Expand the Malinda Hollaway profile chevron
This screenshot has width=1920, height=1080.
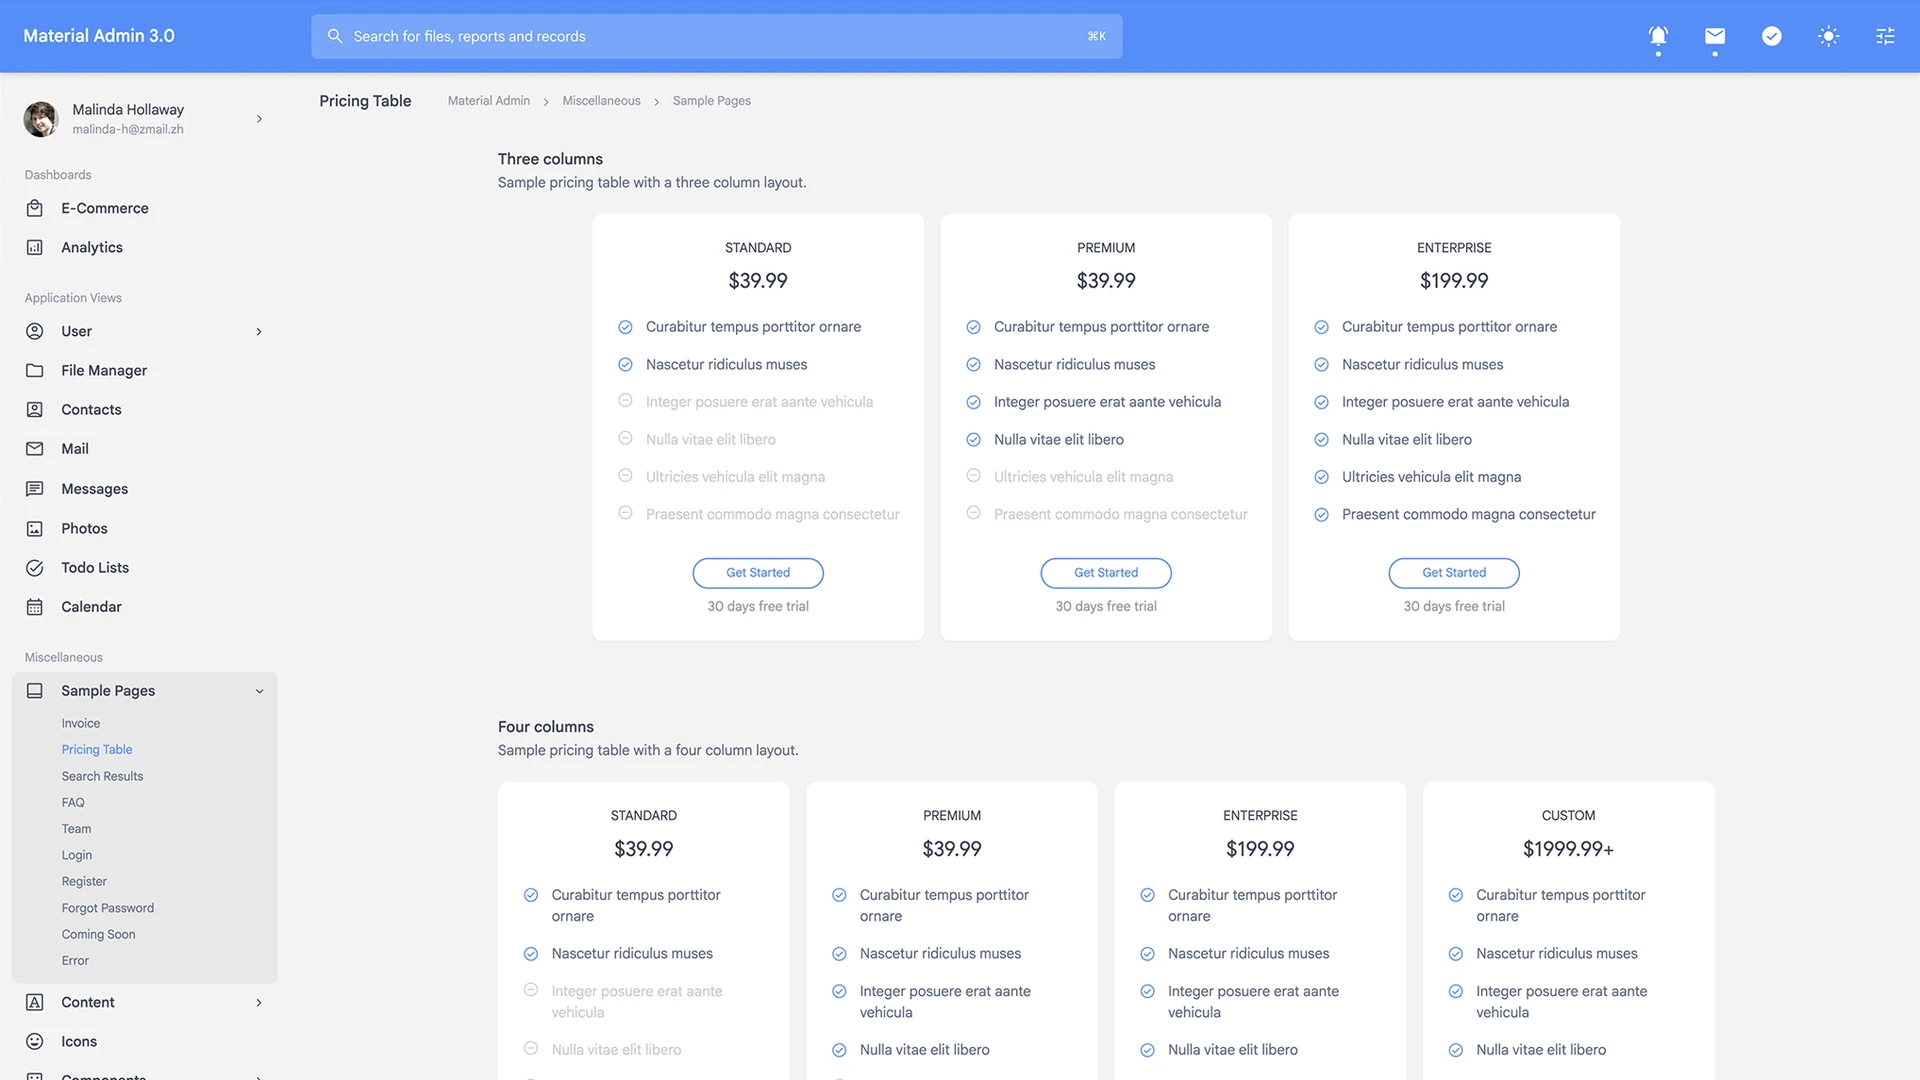259,119
